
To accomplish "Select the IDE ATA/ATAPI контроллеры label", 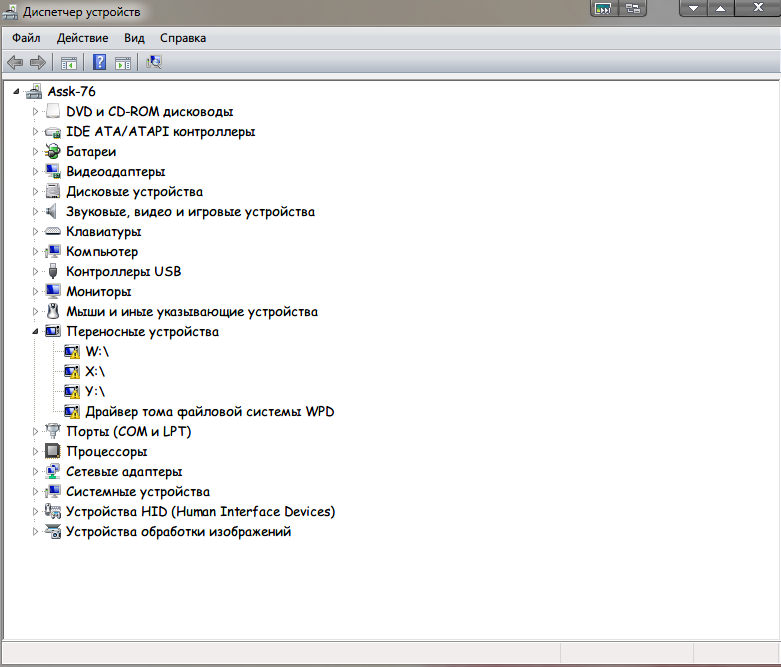I will click(160, 132).
